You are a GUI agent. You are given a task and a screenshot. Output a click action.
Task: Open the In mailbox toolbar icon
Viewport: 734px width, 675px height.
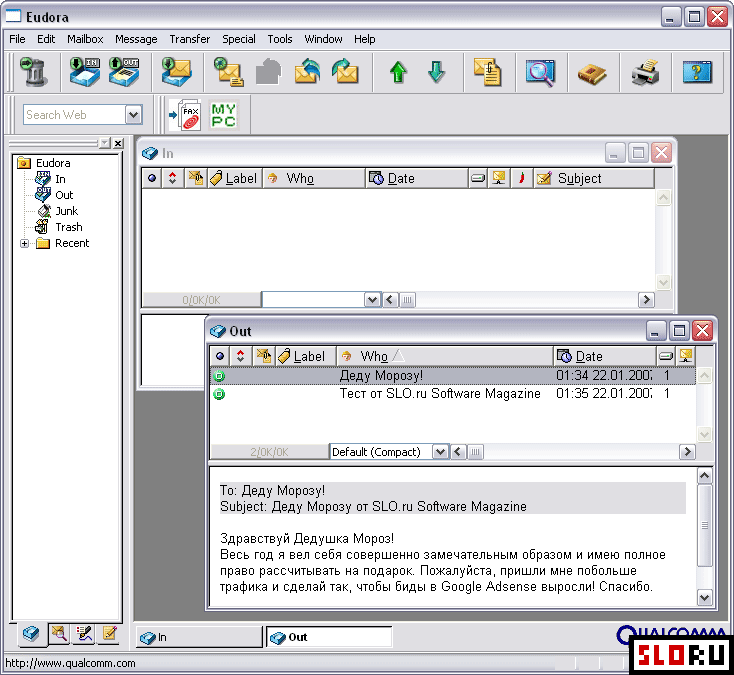tap(85, 72)
